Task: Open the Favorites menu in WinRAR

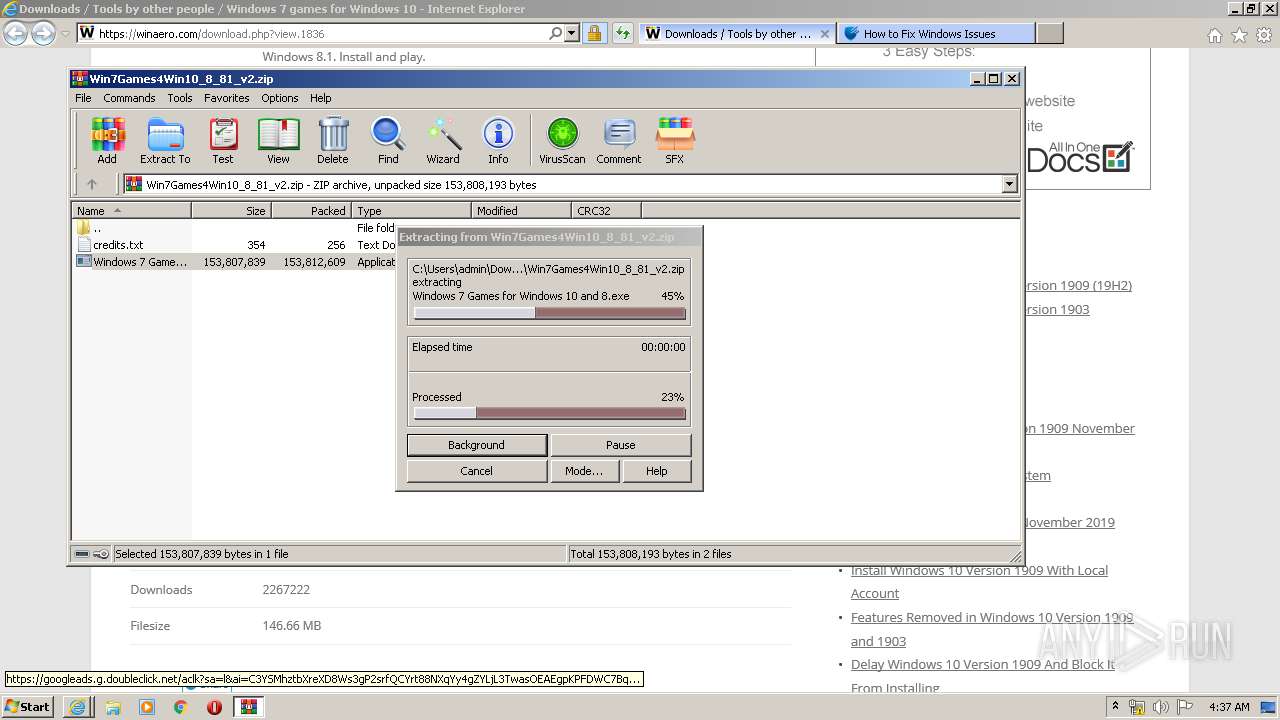Action: (x=227, y=98)
